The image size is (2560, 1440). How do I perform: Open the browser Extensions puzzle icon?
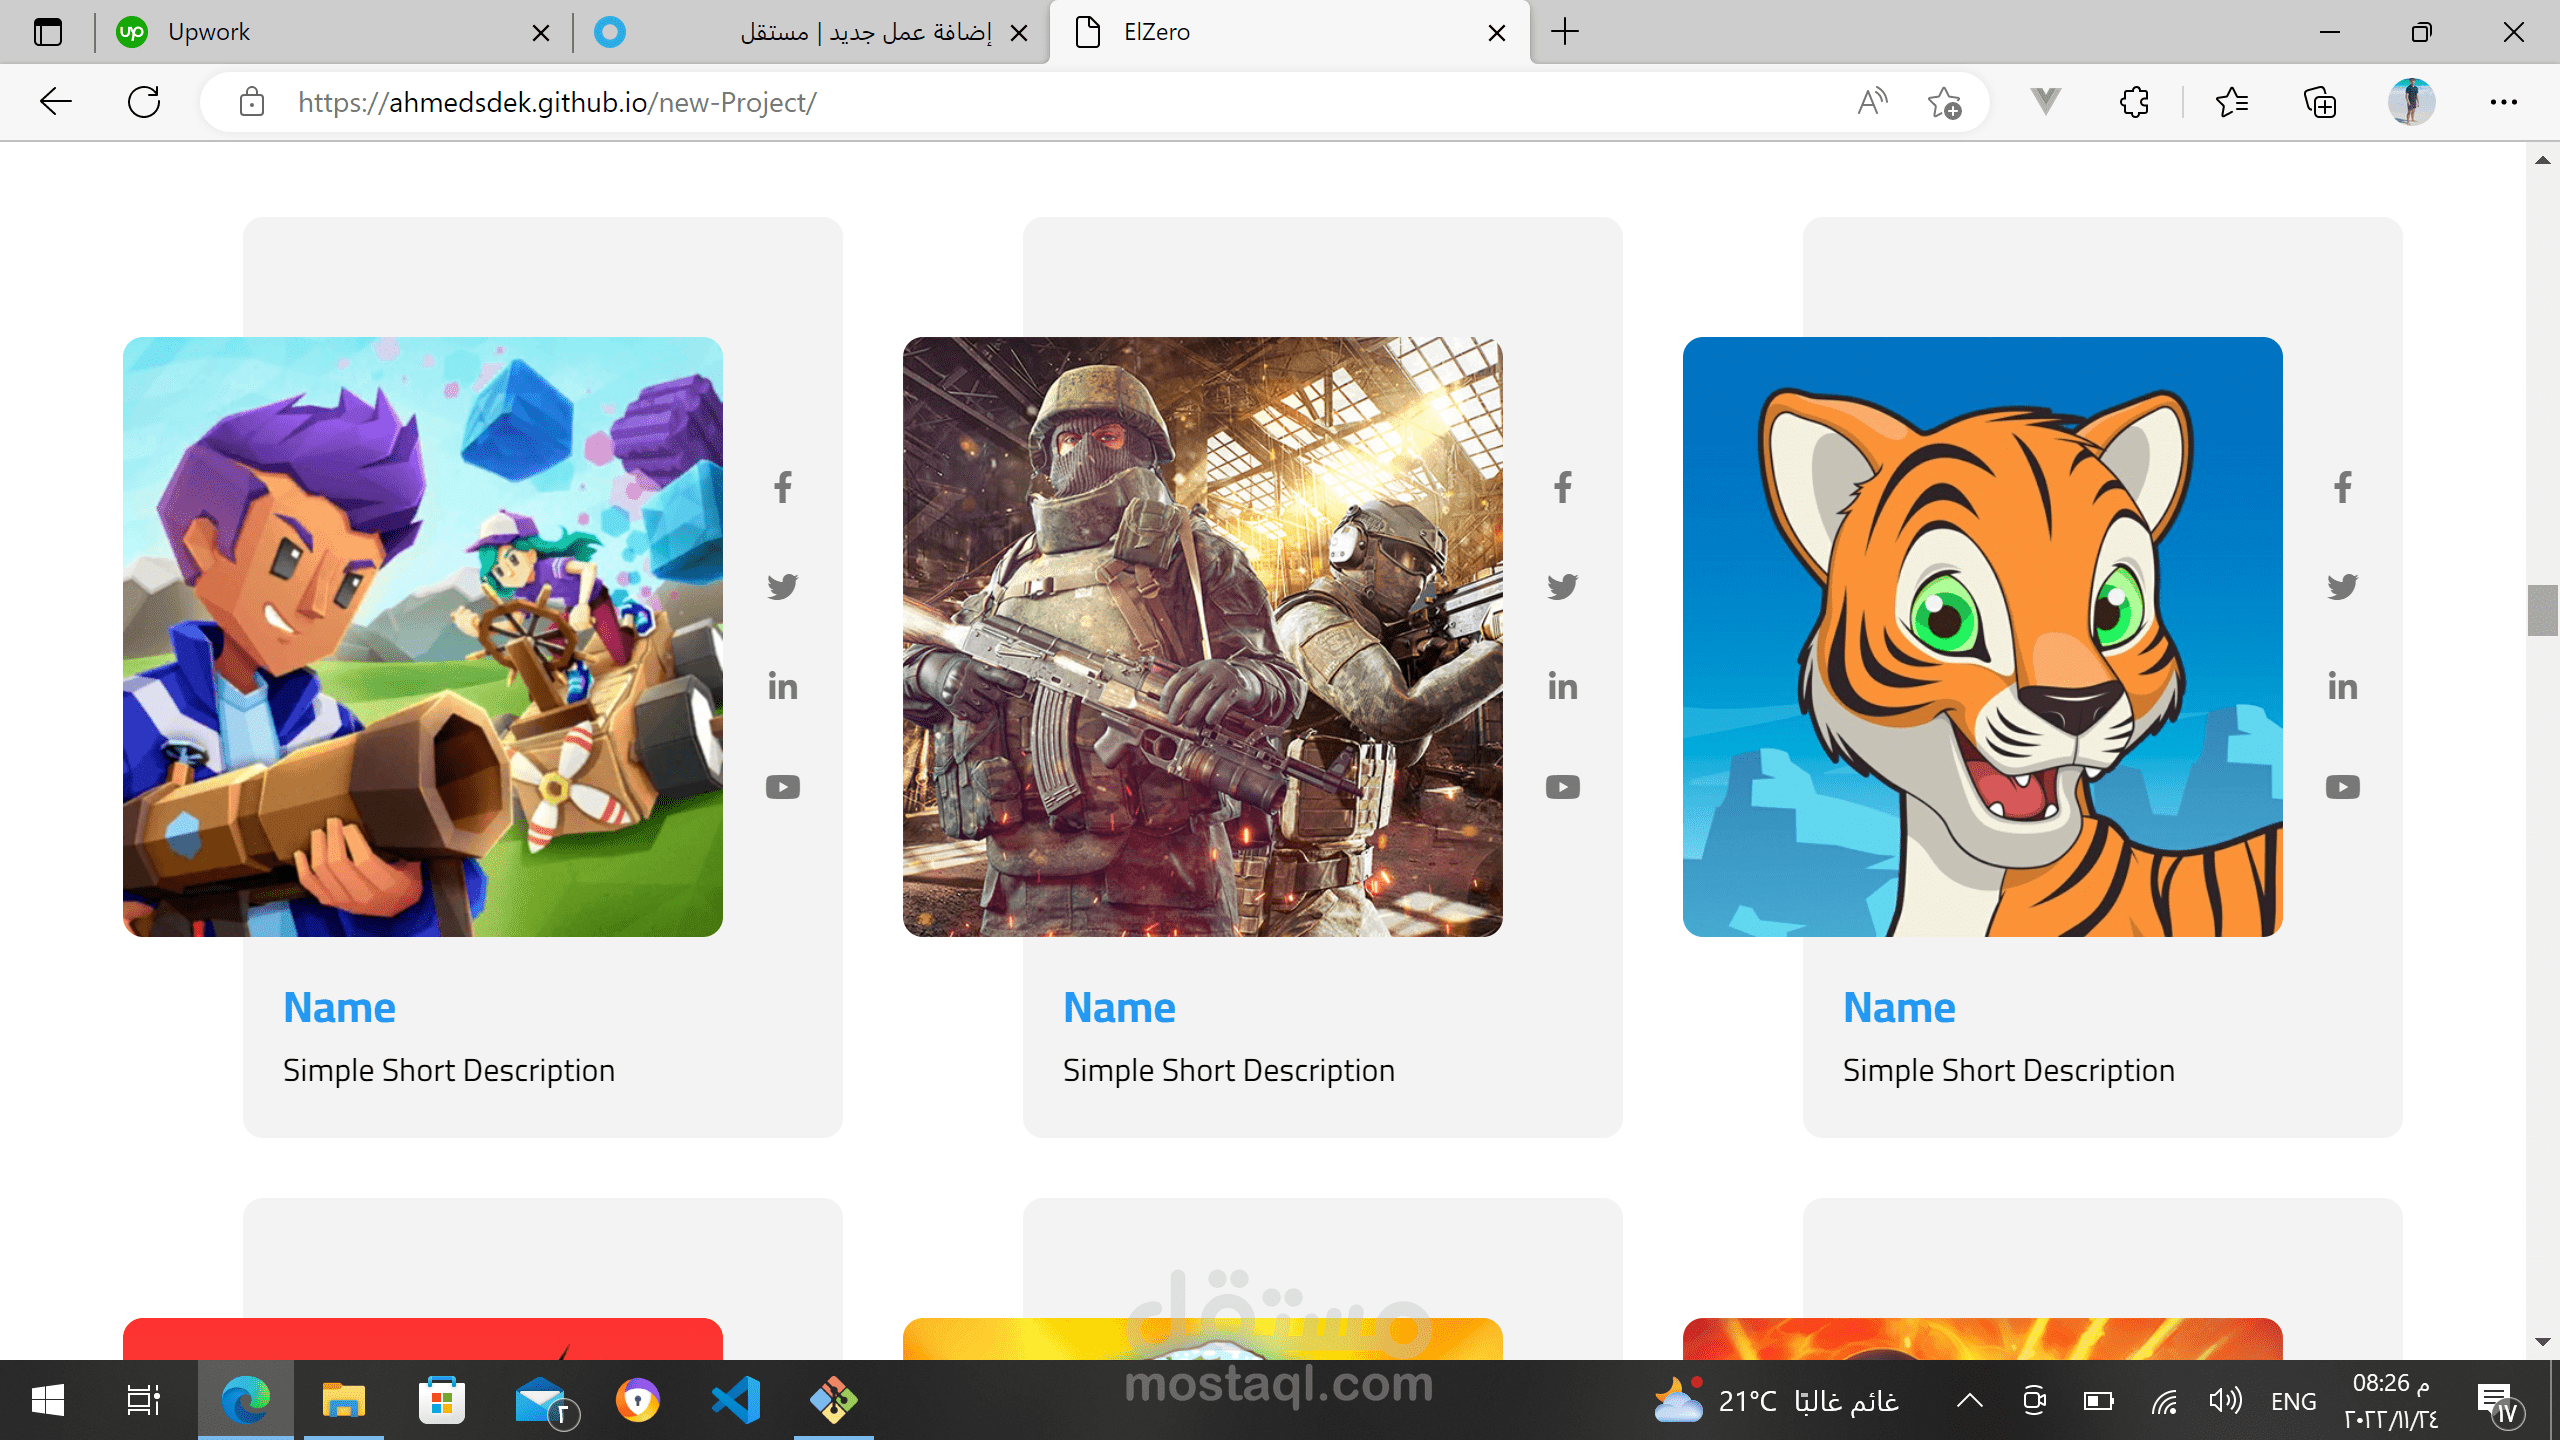tap(2134, 102)
